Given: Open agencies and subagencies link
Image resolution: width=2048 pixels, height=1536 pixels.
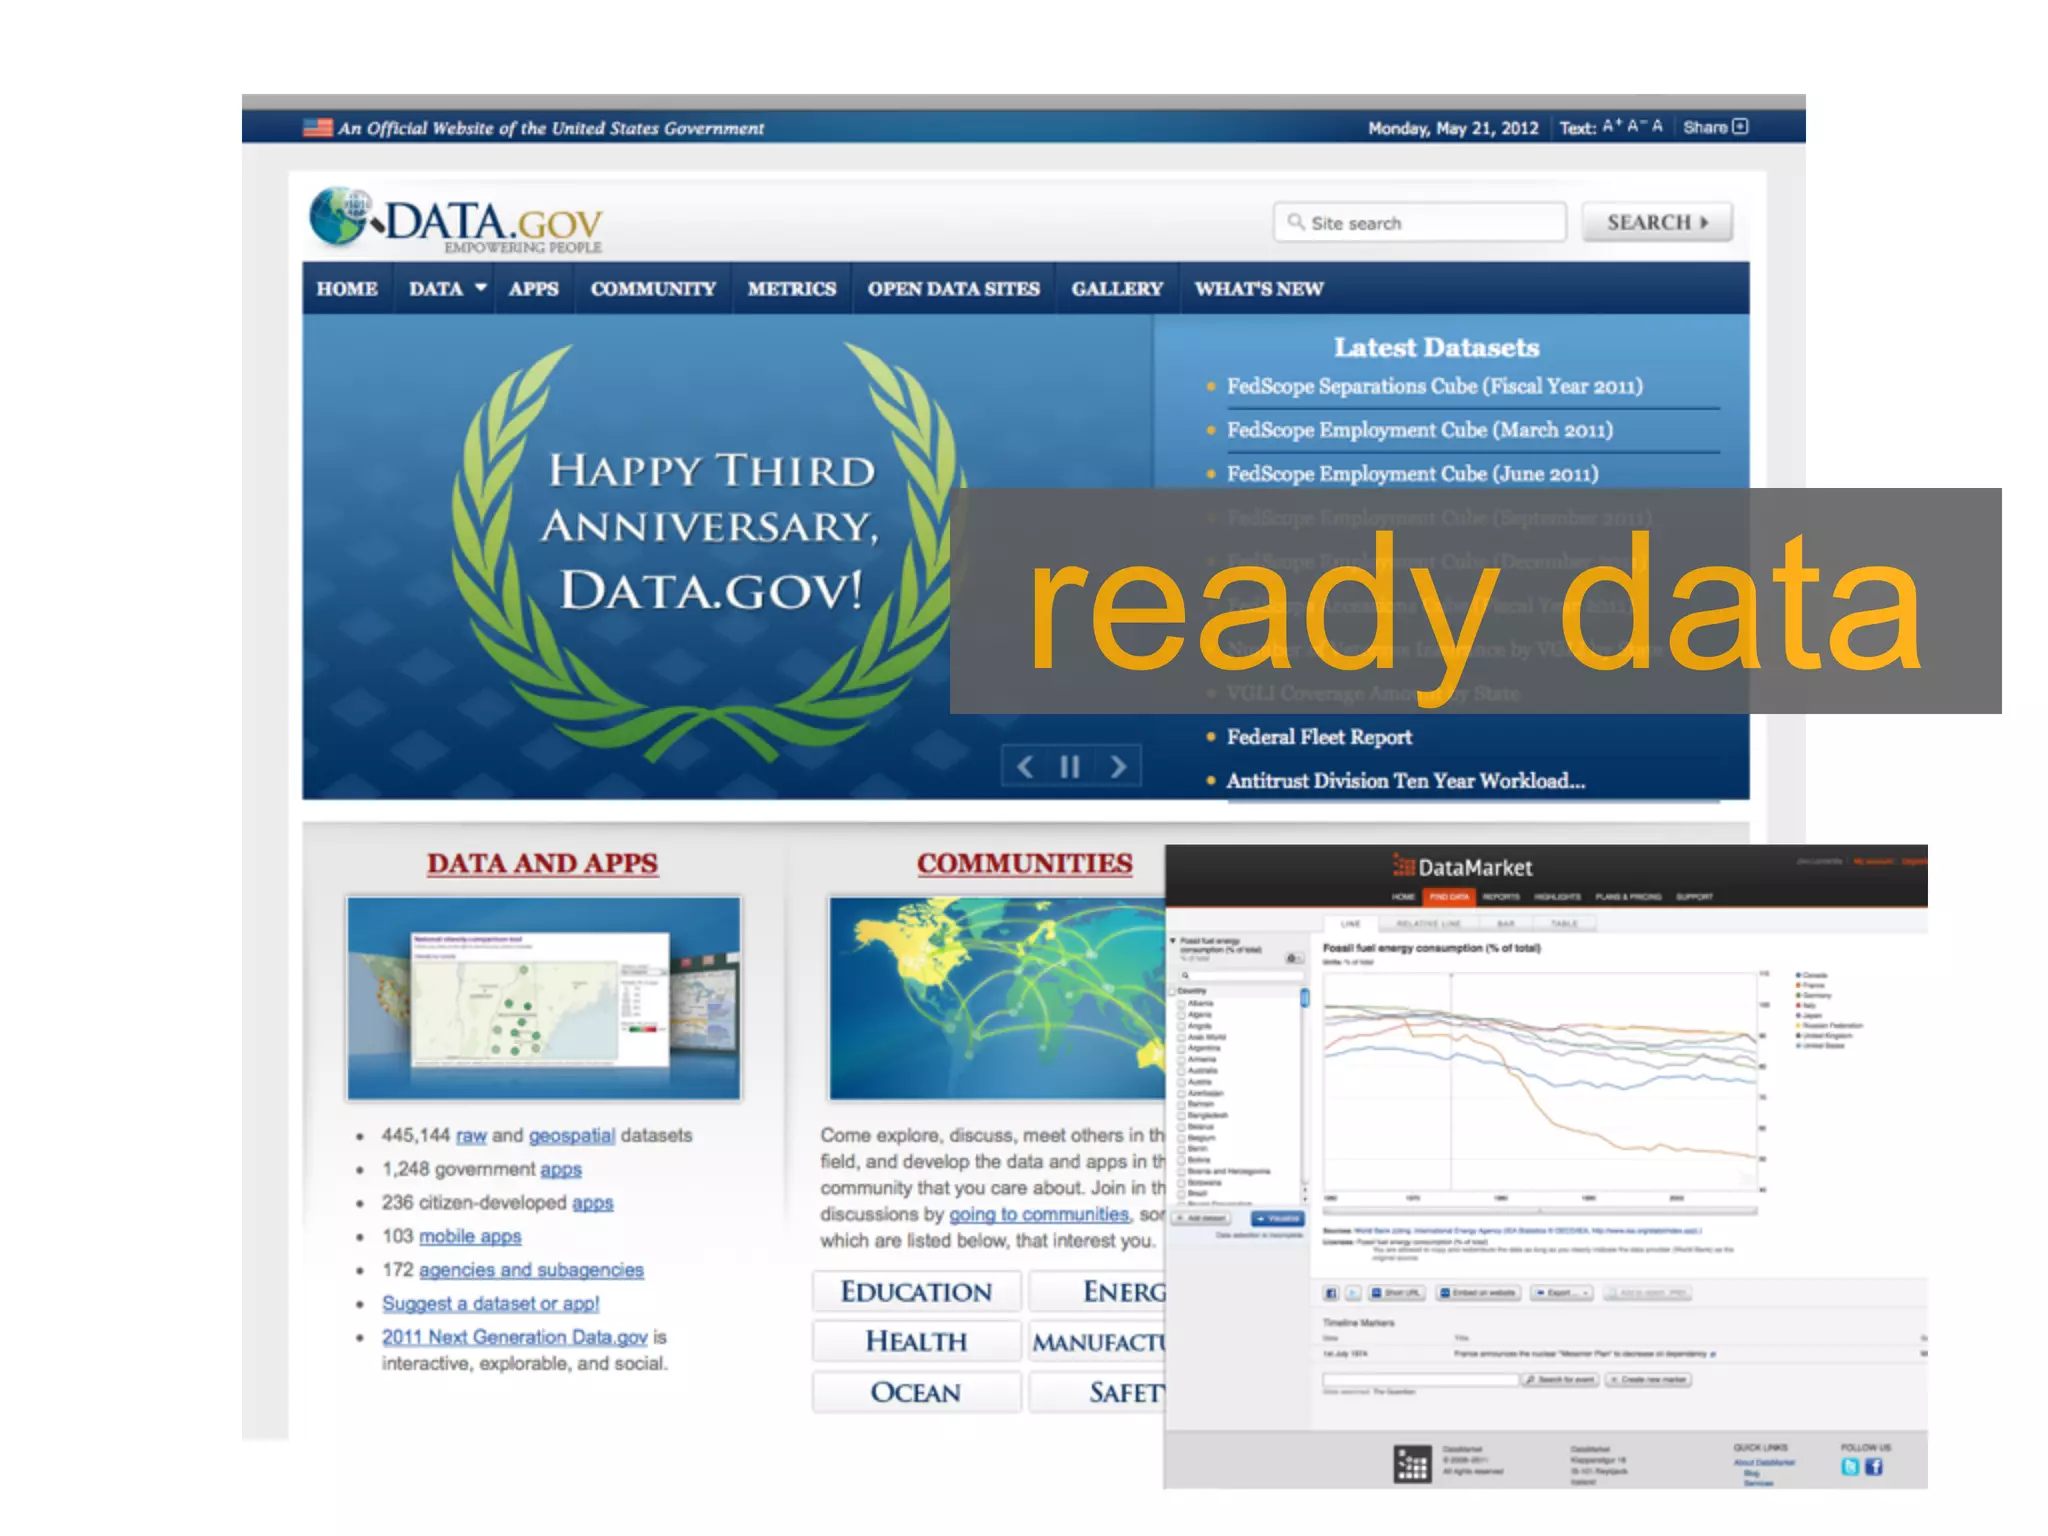Looking at the screenshot, I should (531, 1270).
